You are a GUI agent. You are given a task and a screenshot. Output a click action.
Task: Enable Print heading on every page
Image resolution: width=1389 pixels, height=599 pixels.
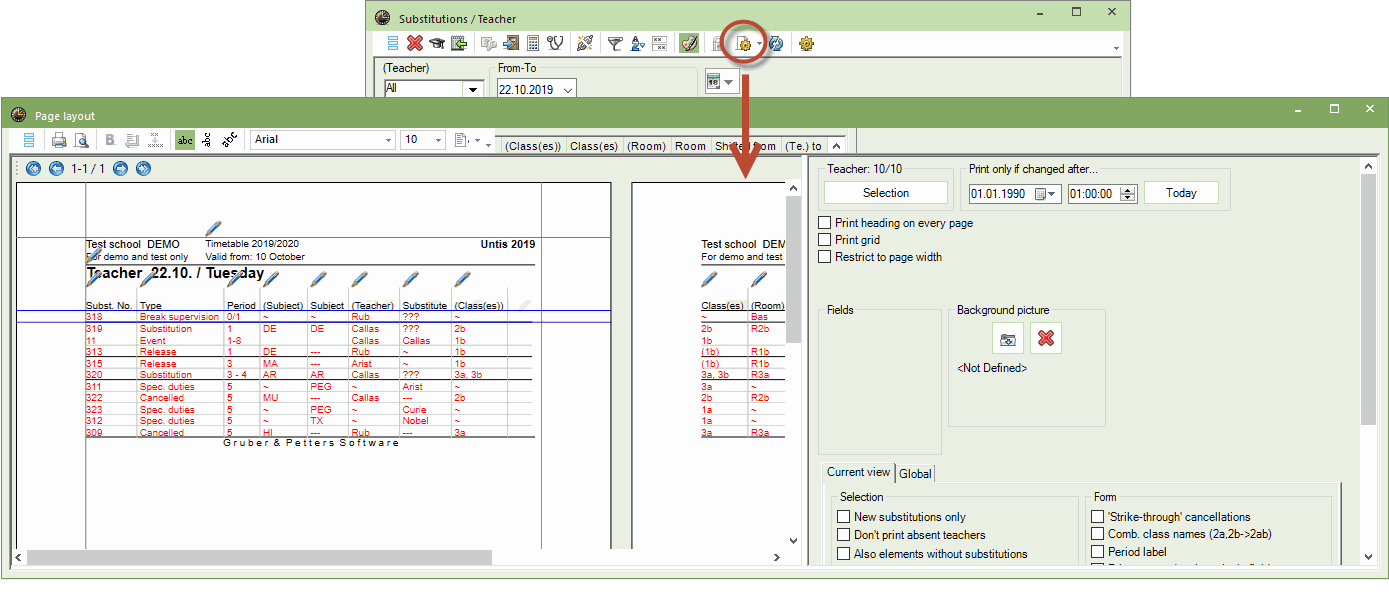point(825,223)
